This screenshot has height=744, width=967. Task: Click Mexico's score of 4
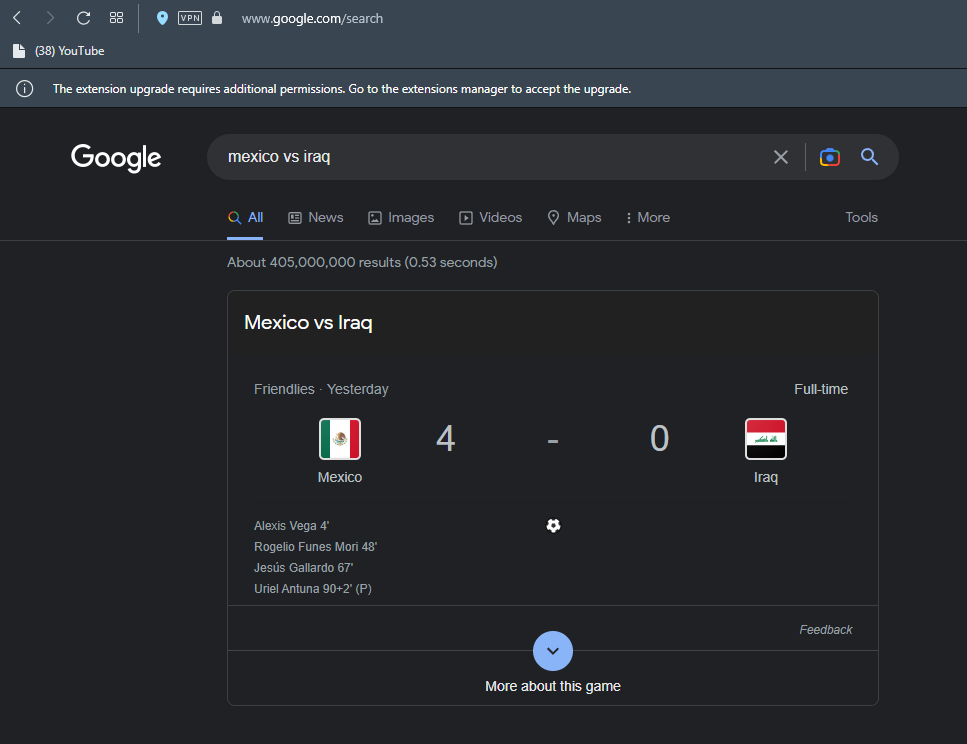click(x=445, y=439)
